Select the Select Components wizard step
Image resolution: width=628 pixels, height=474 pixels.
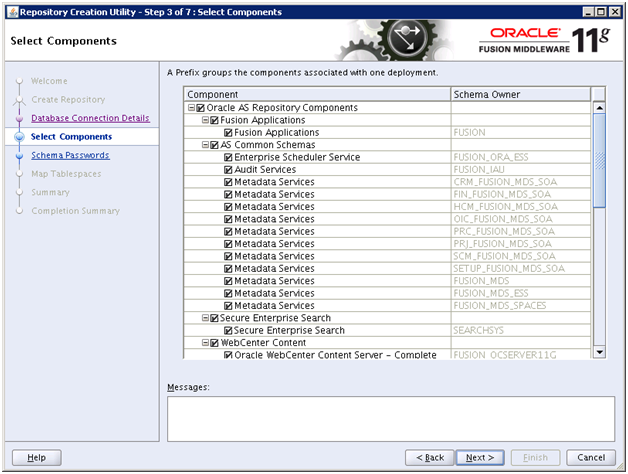pyautogui.click(x=71, y=137)
